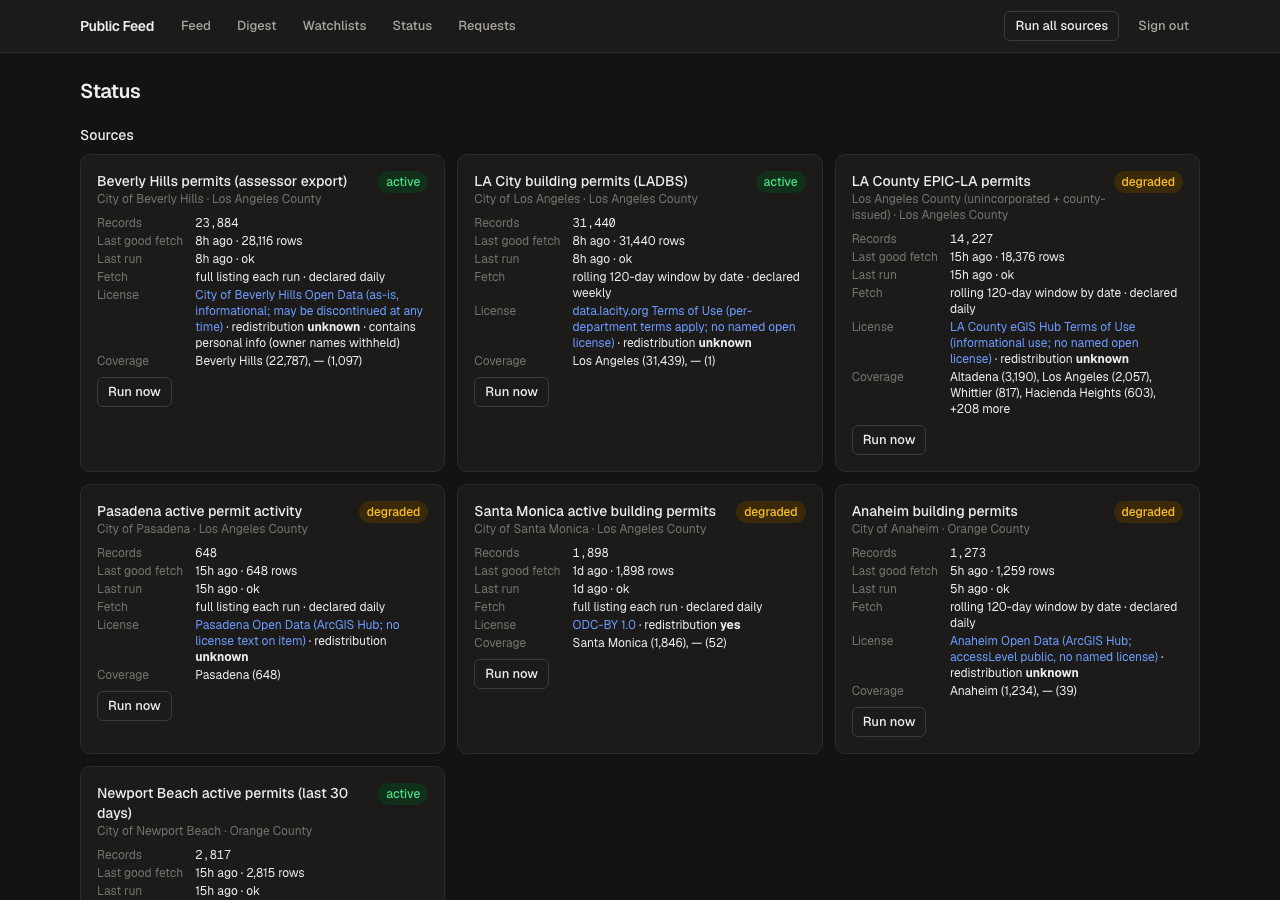The height and width of the screenshot is (900, 1280).
Task: Select the Status navigation tab
Action: pyautogui.click(x=412, y=26)
